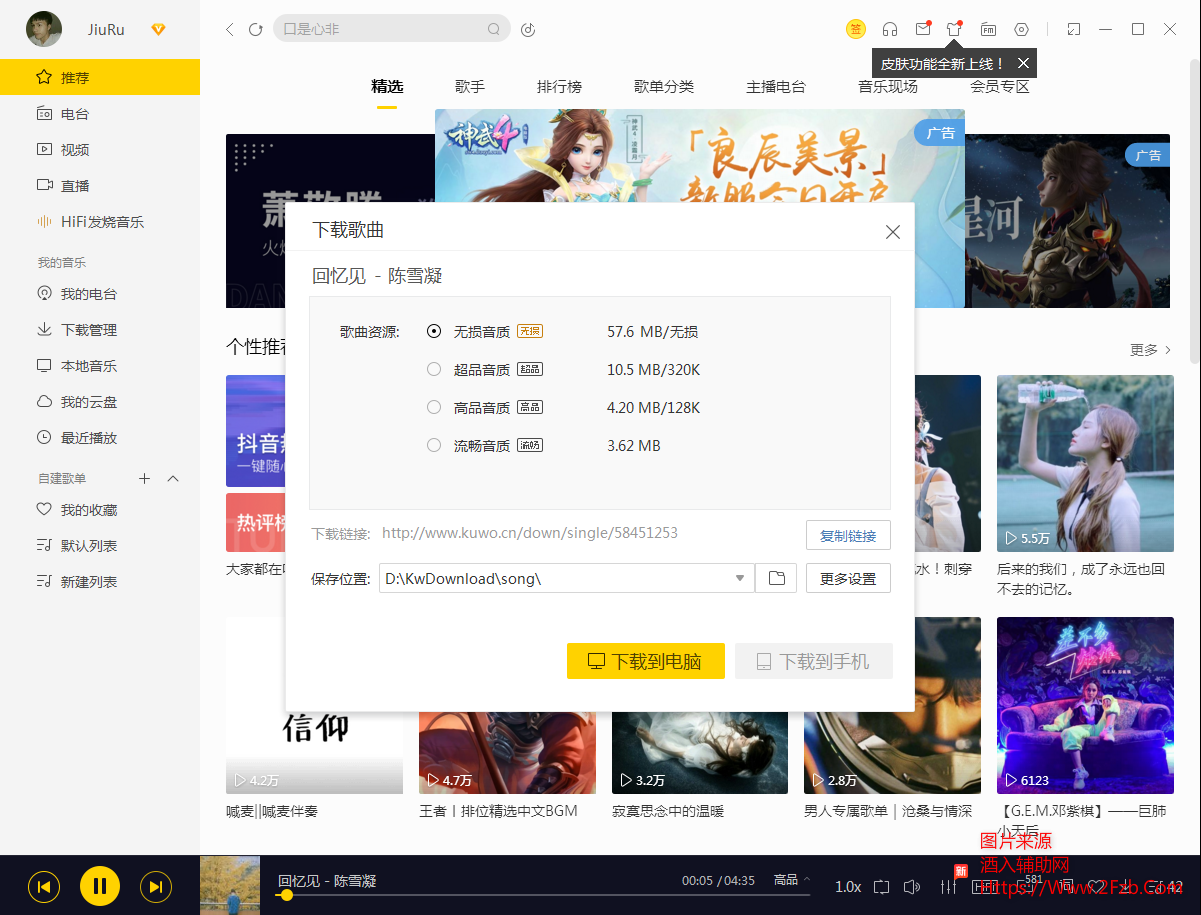The image size is (1201, 915).
Task: Switch to the 排行榜 tab
Action: pos(560,87)
